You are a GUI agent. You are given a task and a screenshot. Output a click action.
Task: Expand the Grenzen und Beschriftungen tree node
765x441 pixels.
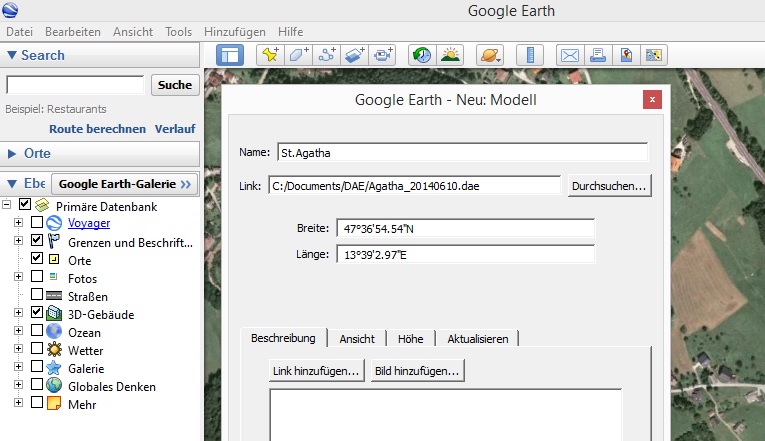coord(18,241)
